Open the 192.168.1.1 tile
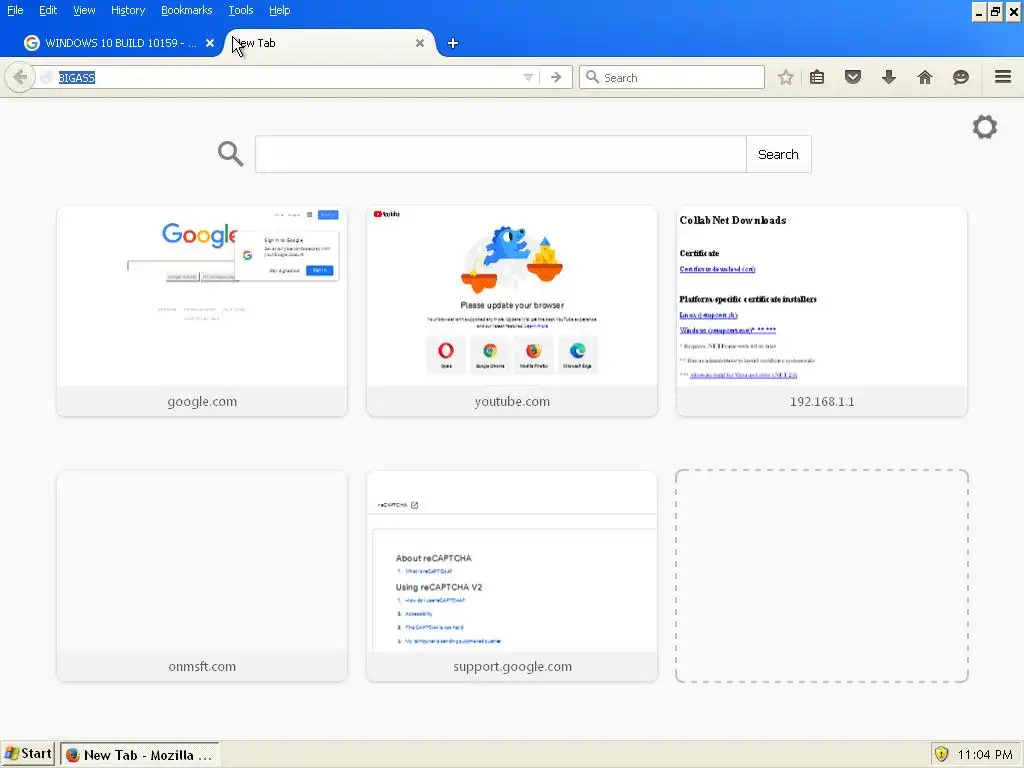This screenshot has height=768, width=1024. [822, 311]
